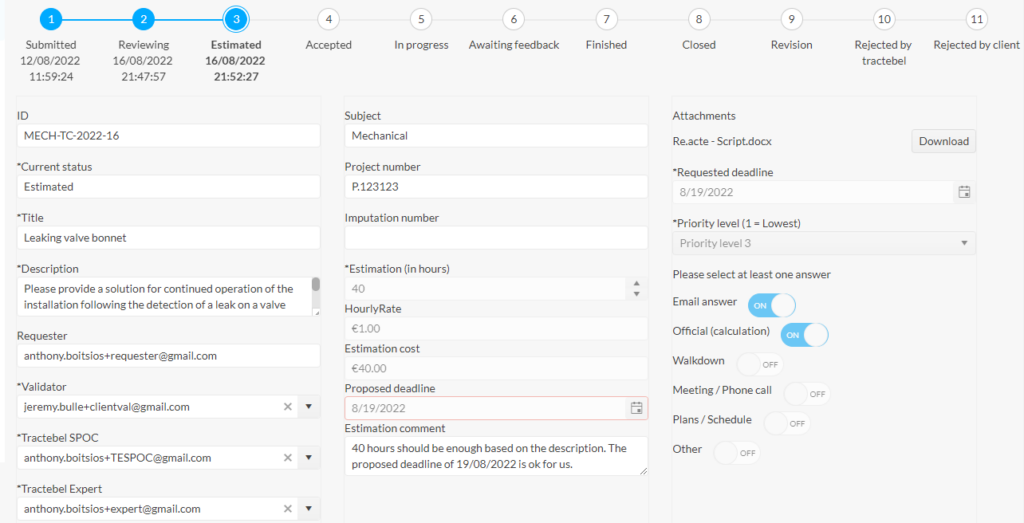Clear the Tractebel Expert selection X icon
This screenshot has width=1024, height=523.
287,509
